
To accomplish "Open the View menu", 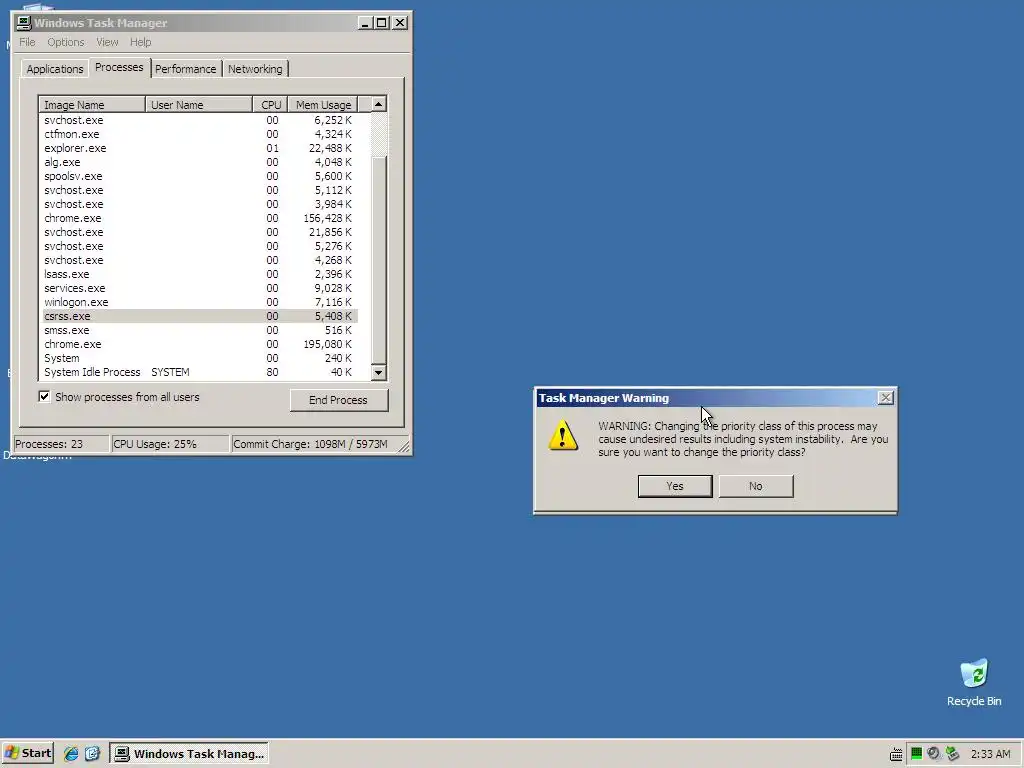I will (107, 42).
